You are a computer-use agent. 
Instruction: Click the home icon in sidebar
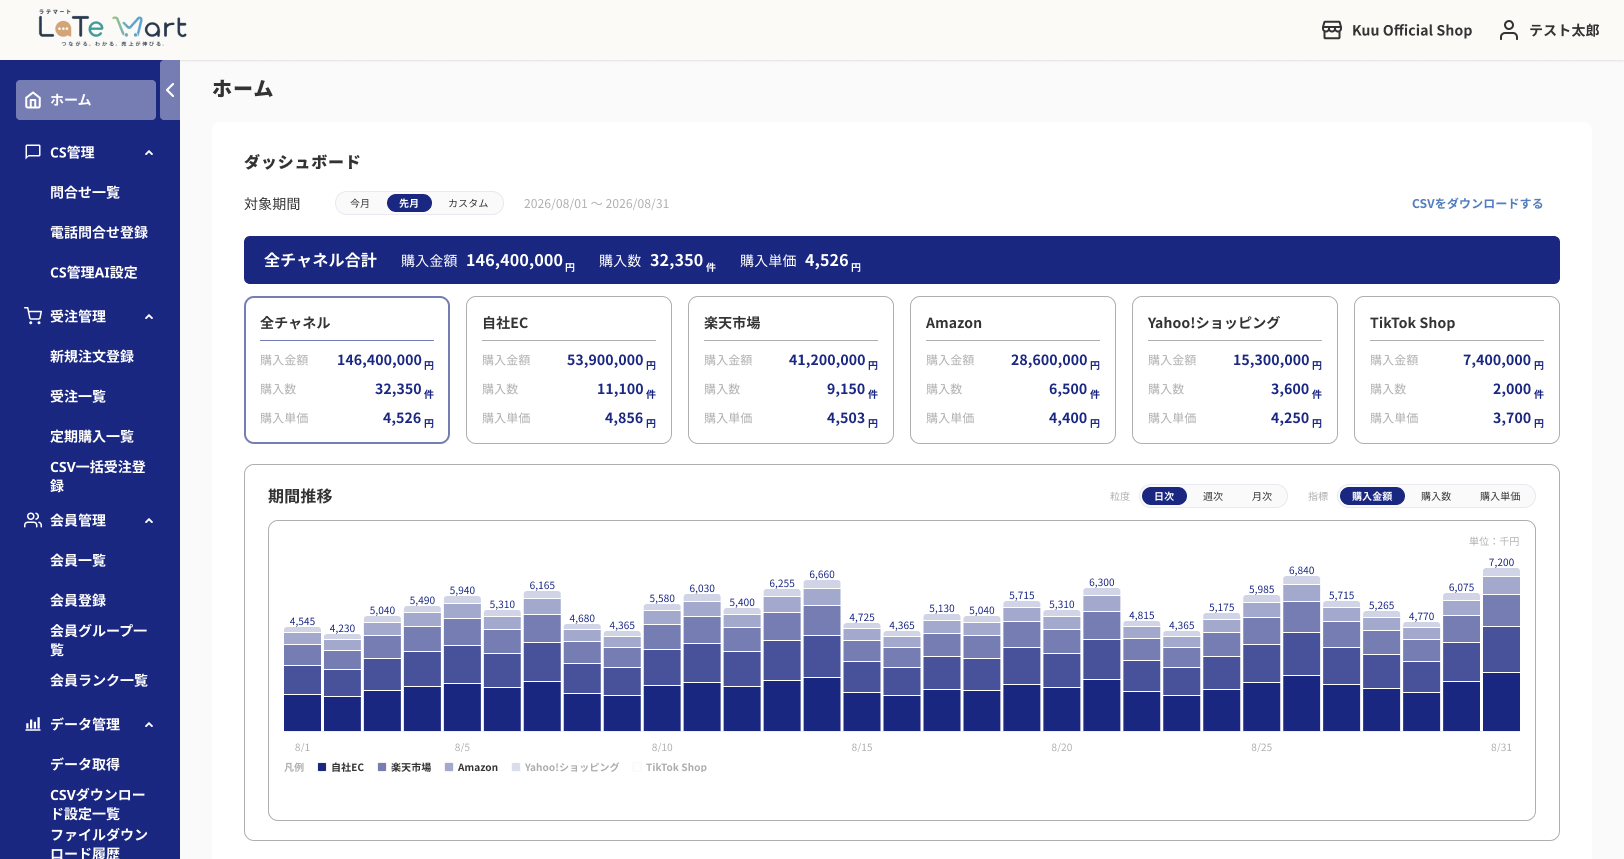[x=33, y=100]
